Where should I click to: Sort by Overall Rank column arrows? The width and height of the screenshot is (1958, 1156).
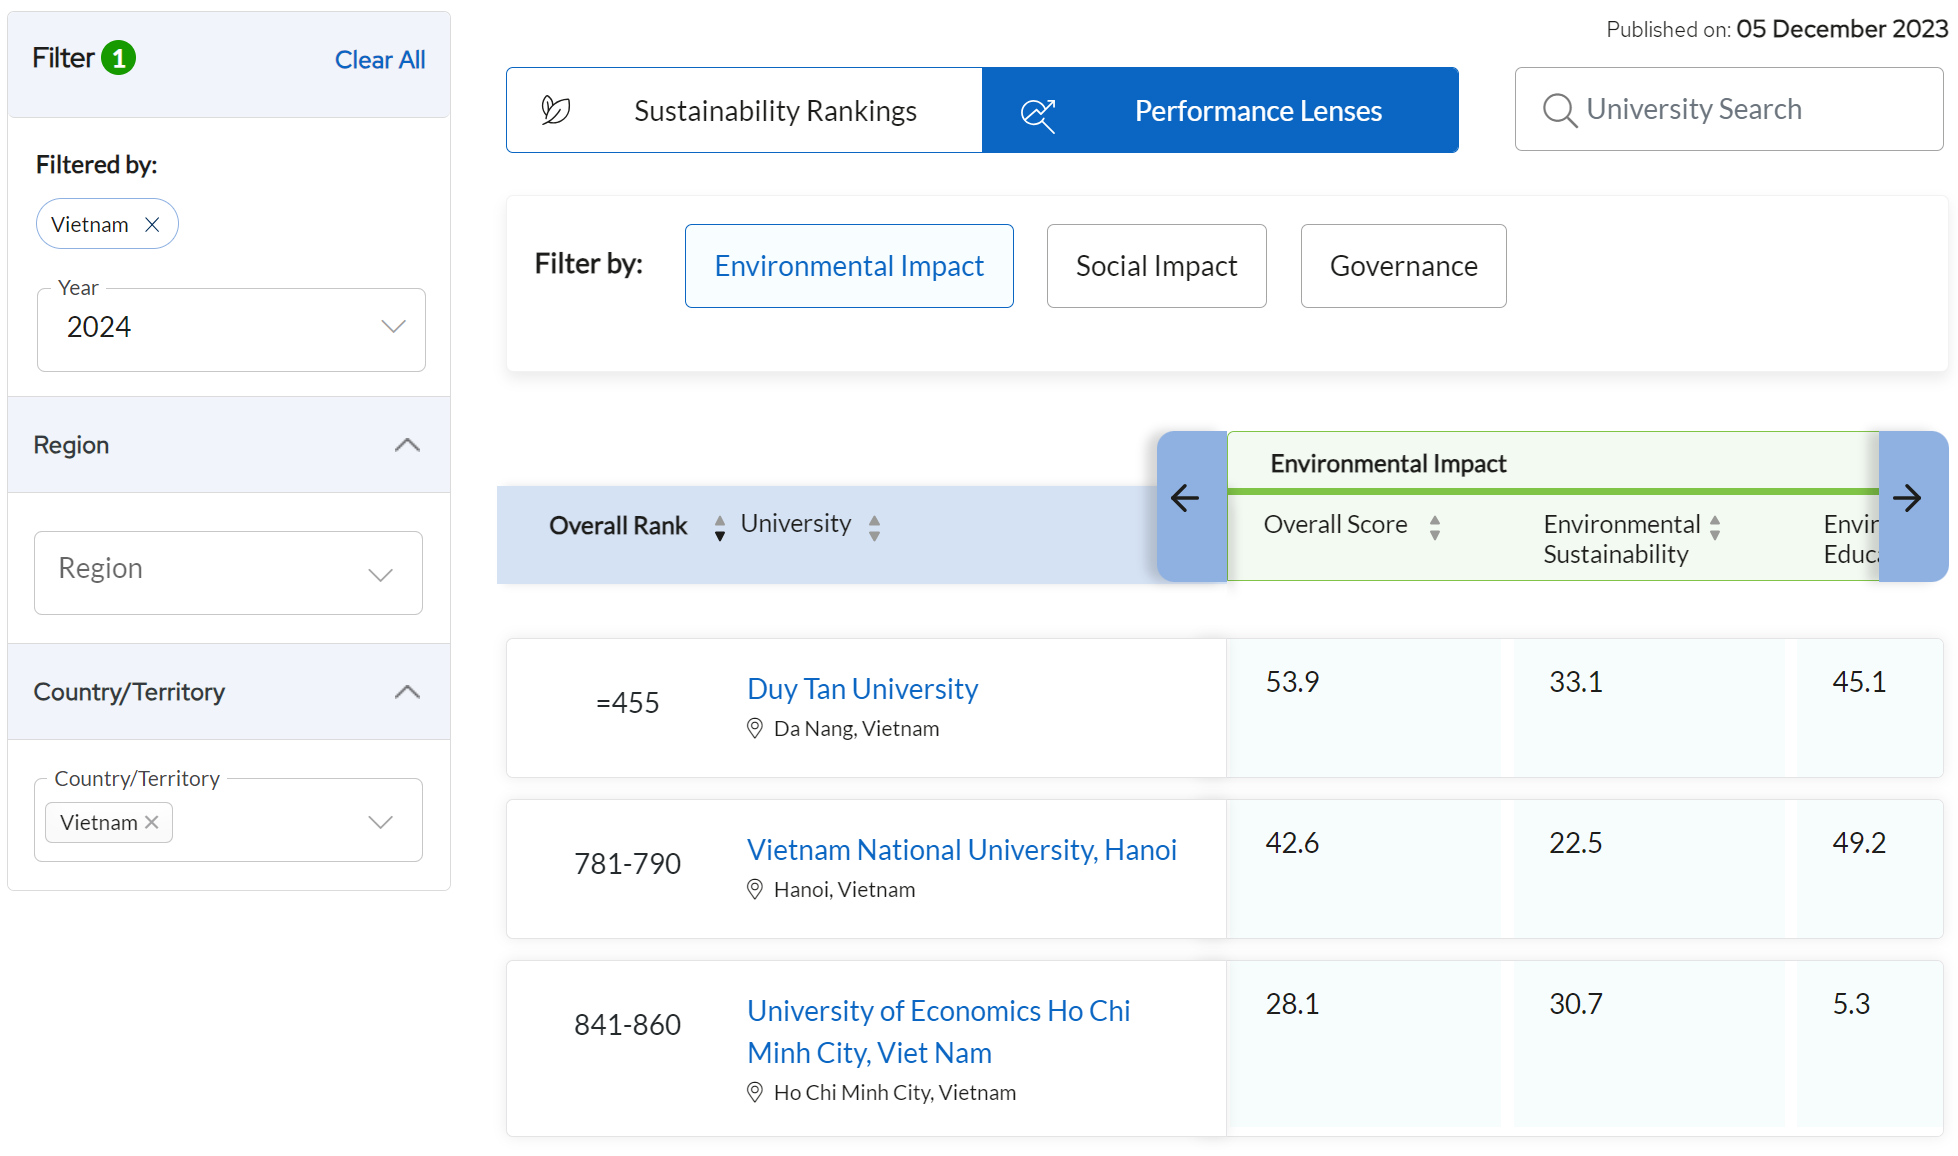(x=720, y=527)
